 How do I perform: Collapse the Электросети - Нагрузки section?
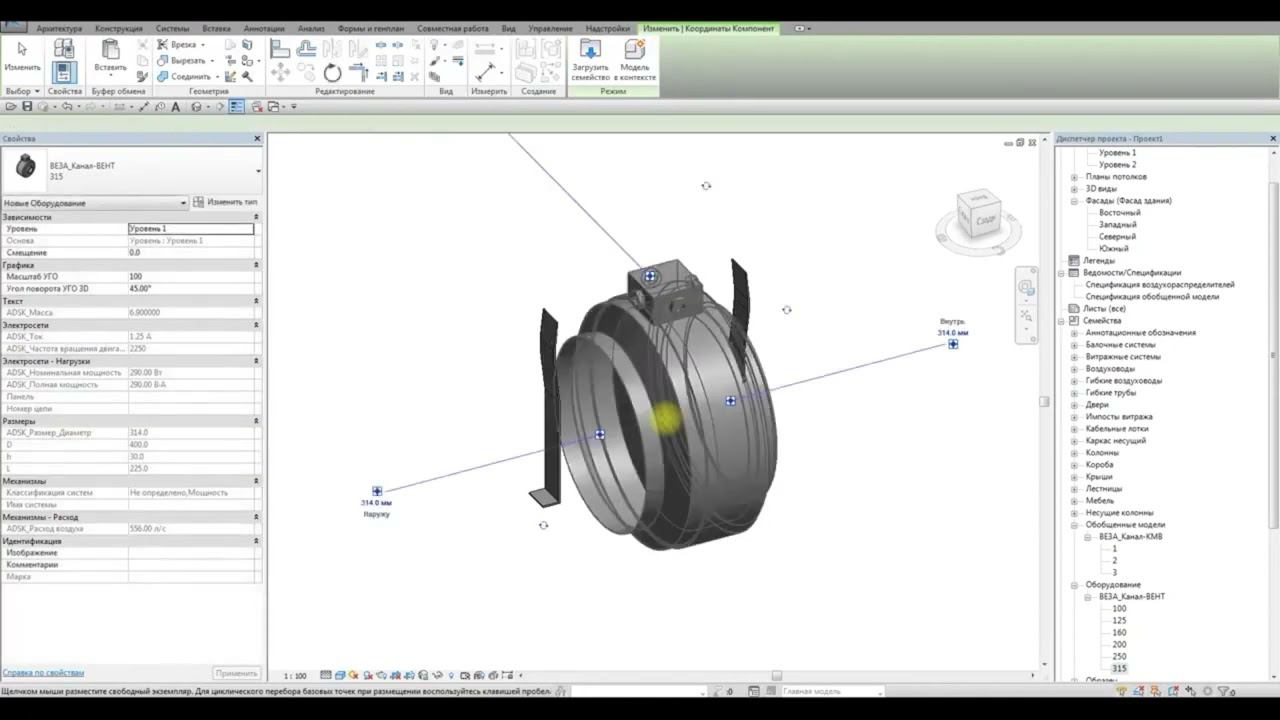click(x=256, y=361)
